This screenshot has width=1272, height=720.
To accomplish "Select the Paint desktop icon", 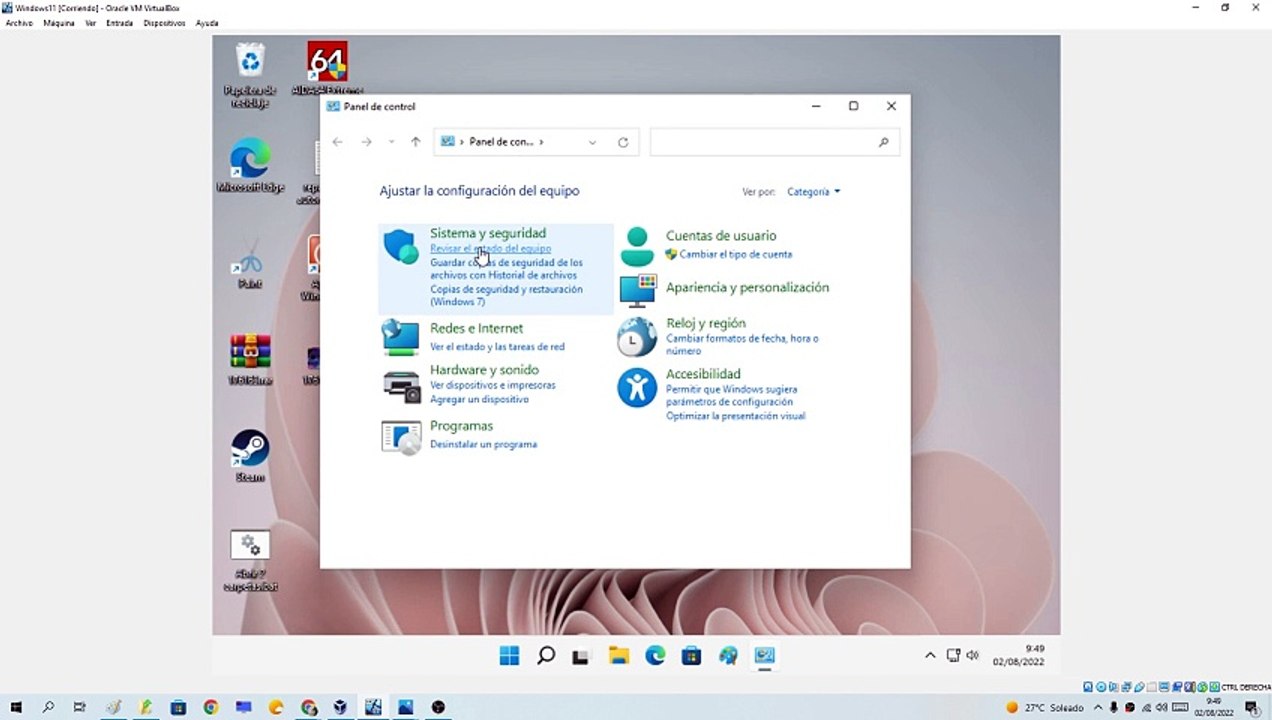I will coord(250,263).
